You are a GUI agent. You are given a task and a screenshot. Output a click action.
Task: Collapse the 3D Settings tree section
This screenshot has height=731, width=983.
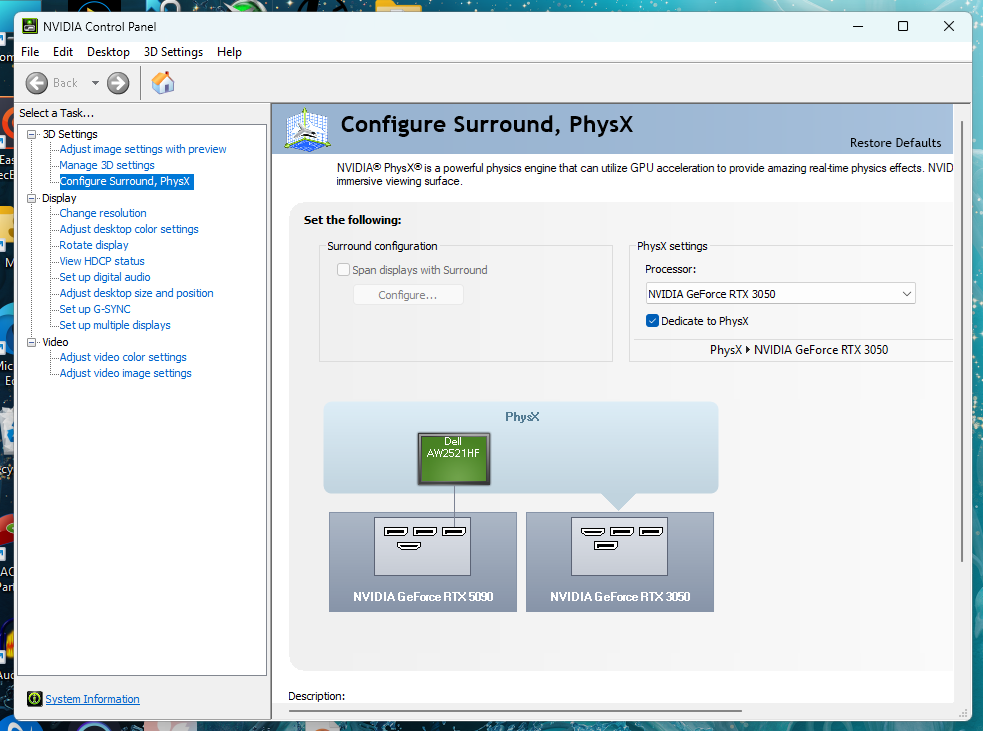(31, 133)
